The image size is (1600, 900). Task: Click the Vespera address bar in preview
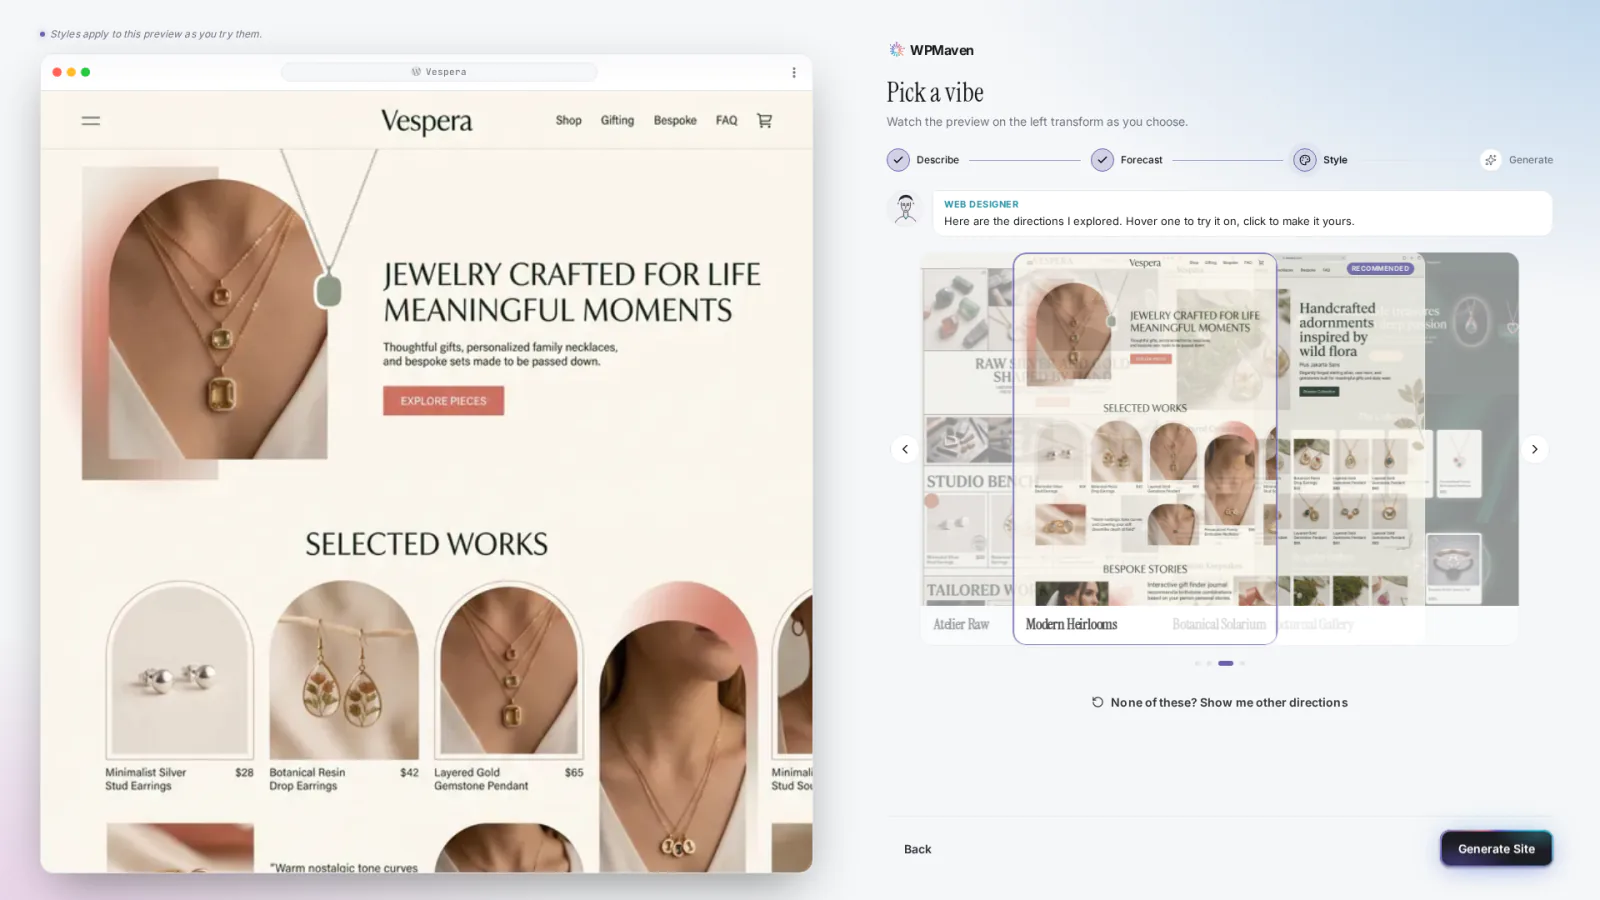(x=439, y=72)
